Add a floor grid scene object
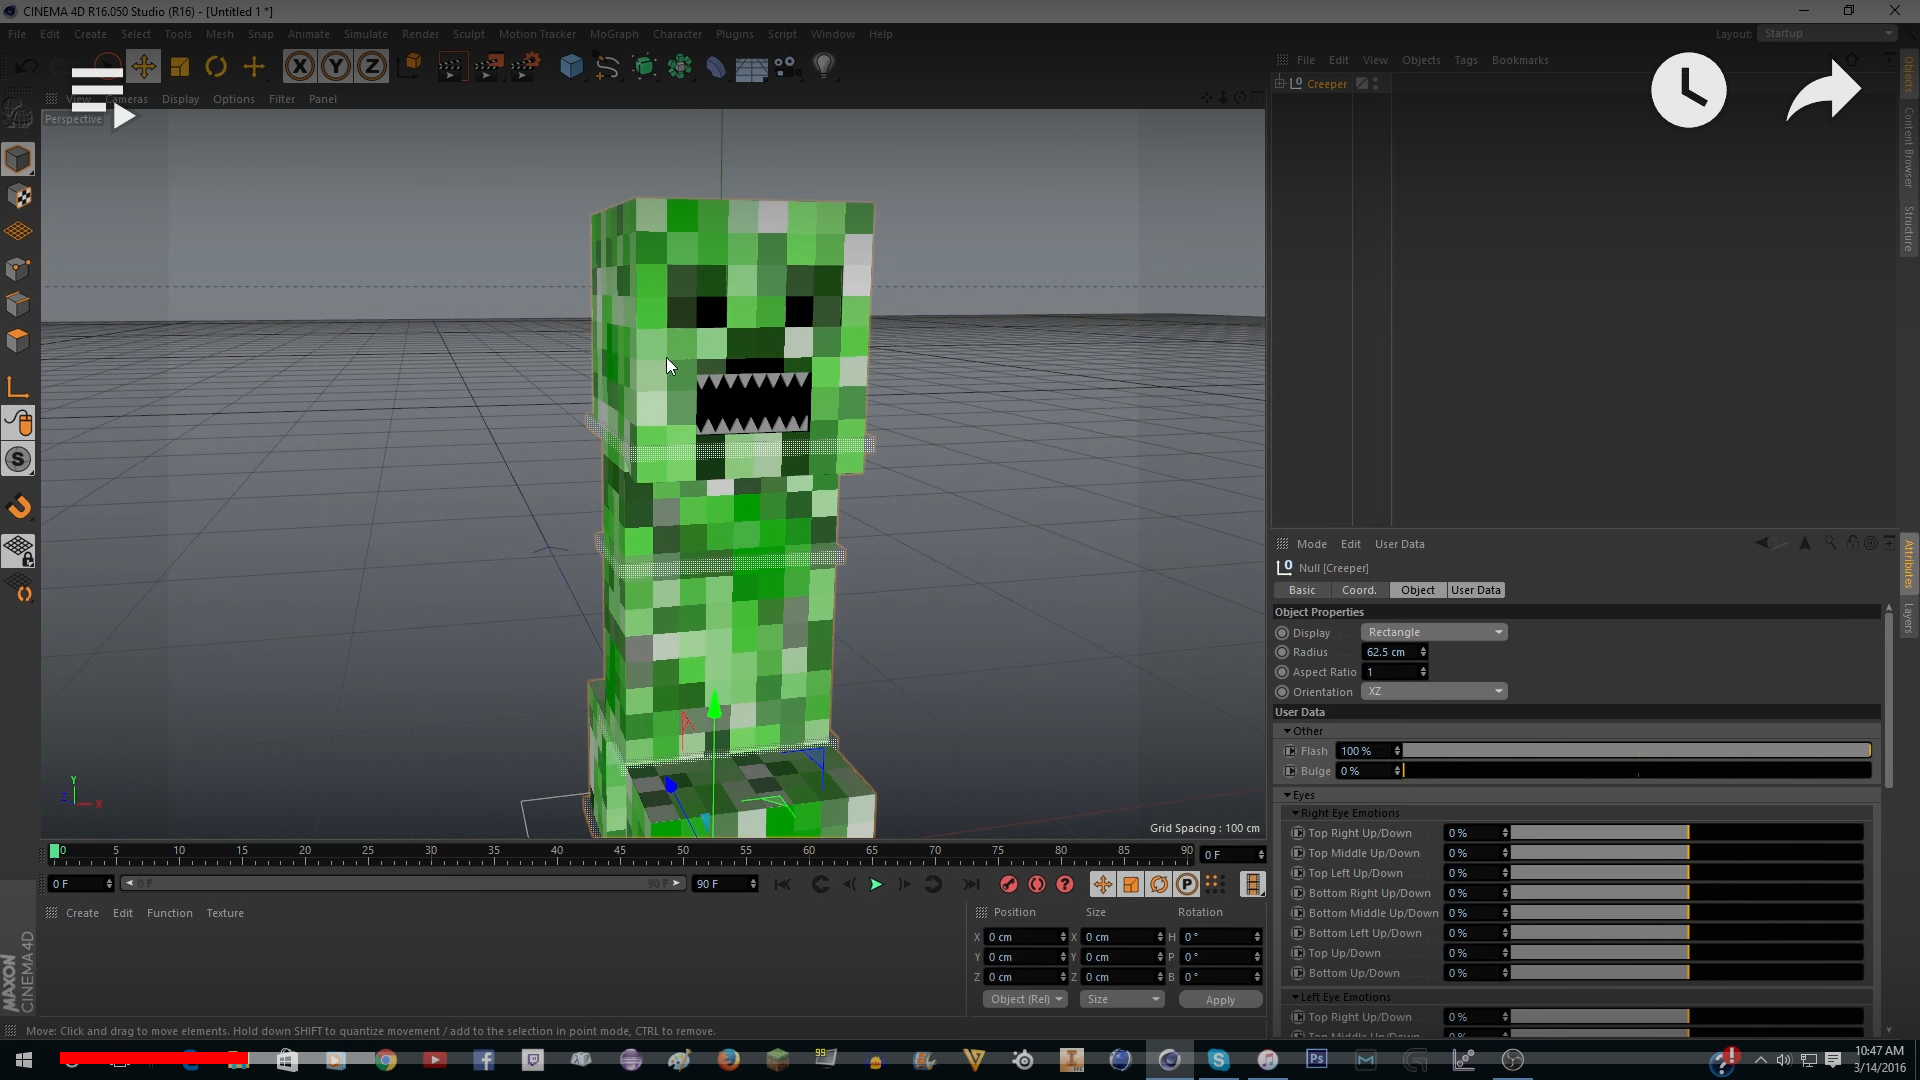The image size is (1920, 1080). (751, 67)
